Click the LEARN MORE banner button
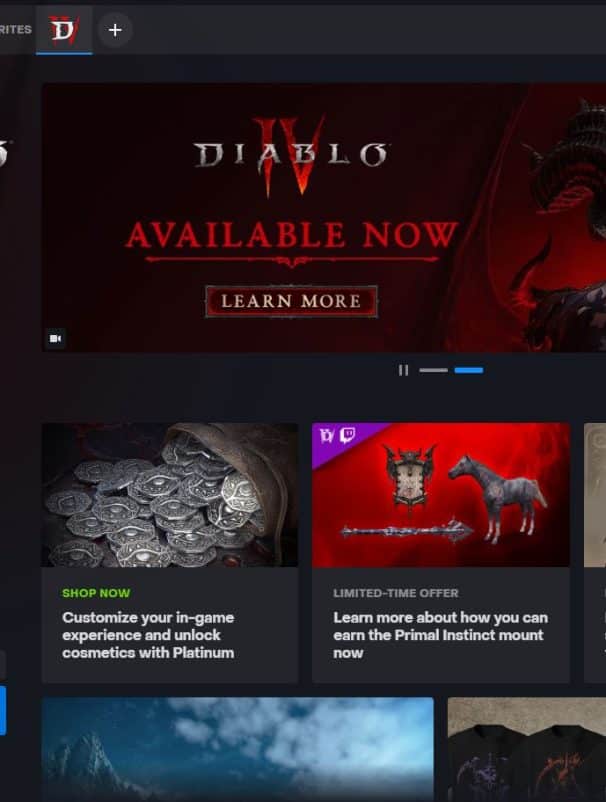 (x=291, y=301)
